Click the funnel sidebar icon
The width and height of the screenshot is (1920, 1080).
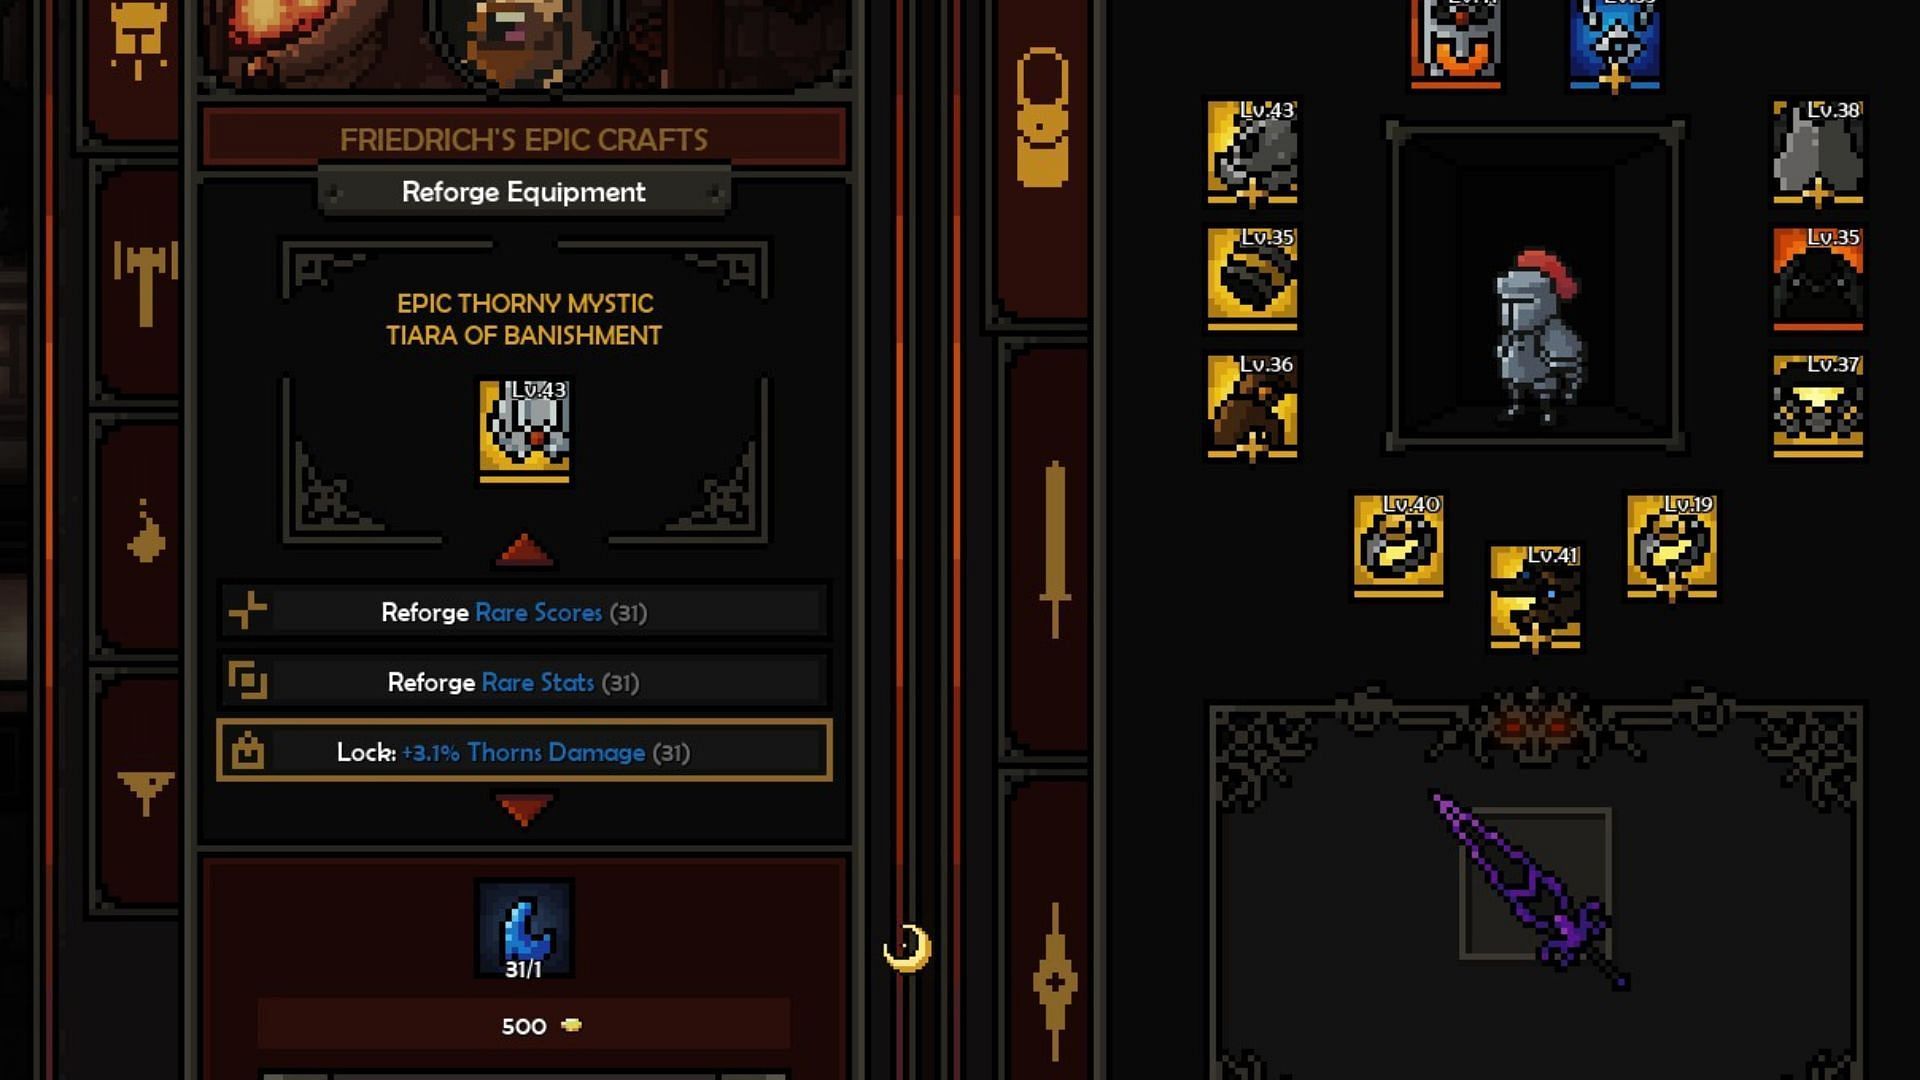click(x=145, y=792)
